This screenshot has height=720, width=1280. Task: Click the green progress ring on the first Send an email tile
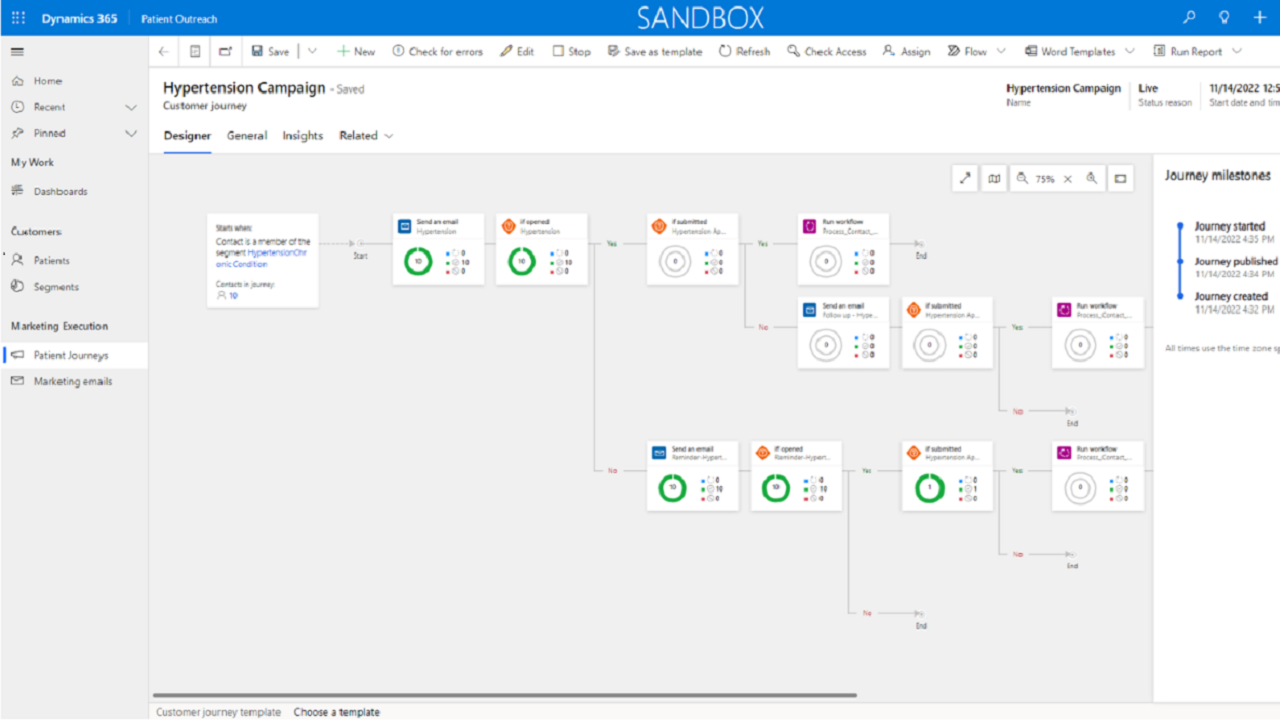(418, 262)
